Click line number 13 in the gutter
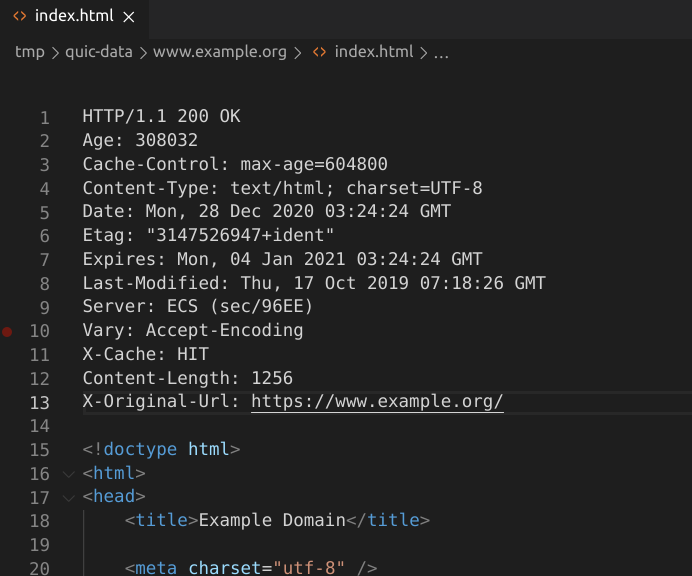 pos(40,403)
